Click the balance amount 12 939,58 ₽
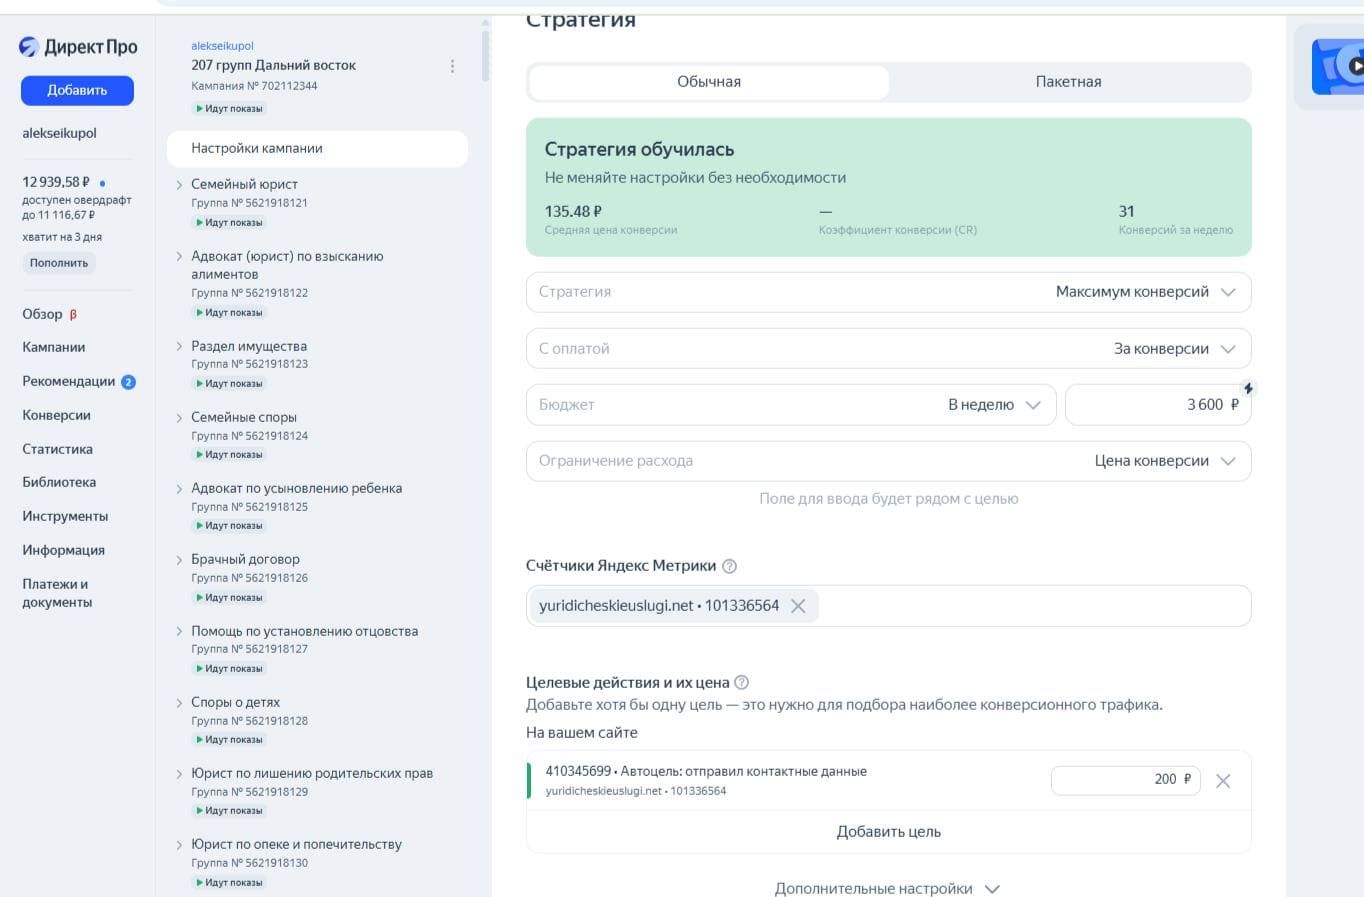Viewport: 1364px width, 897px height. pos(56,182)
